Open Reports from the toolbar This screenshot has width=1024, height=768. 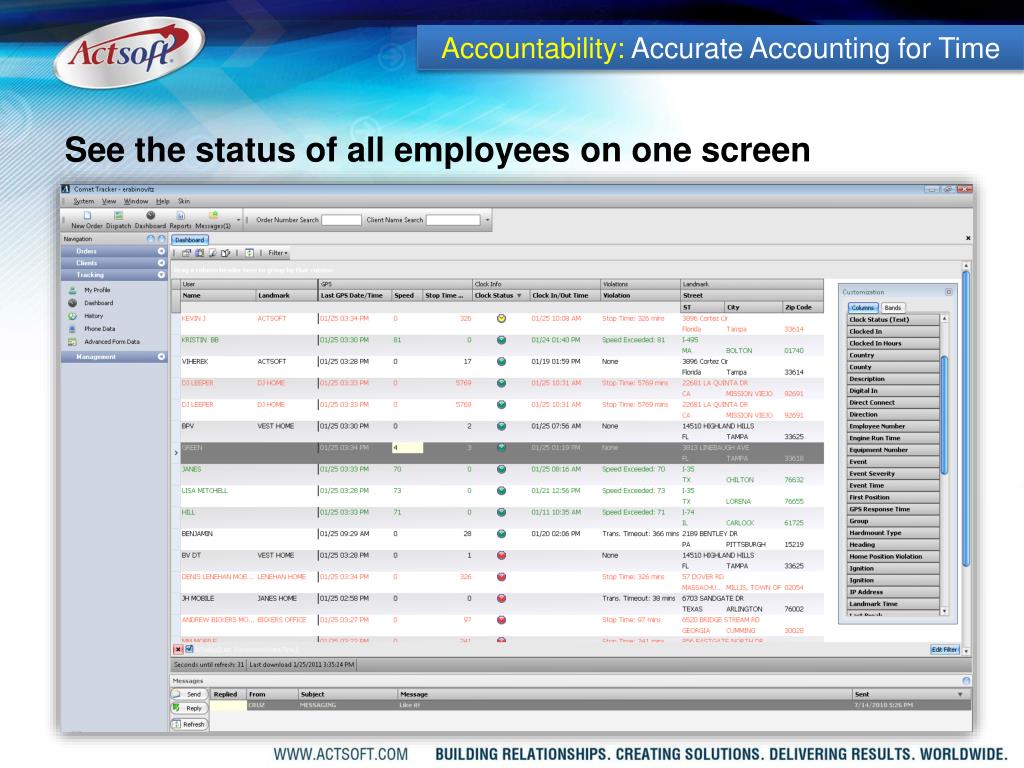(181, 220)
